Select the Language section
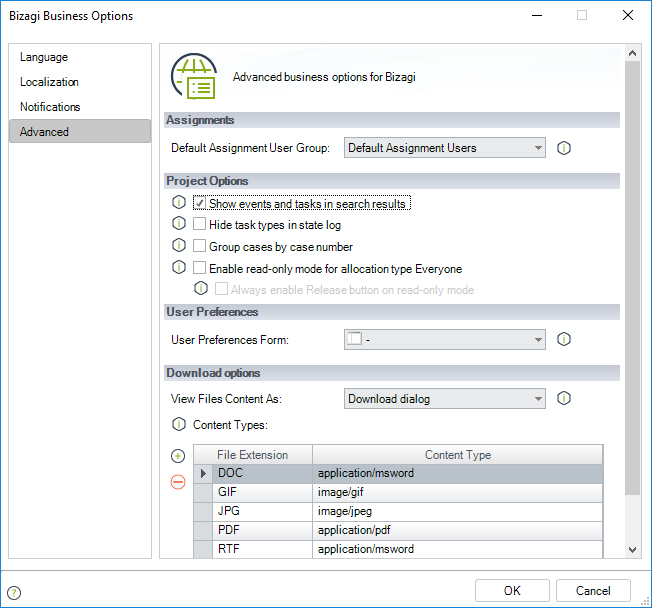Screen dimensions: 652x608 coord(80,57)
